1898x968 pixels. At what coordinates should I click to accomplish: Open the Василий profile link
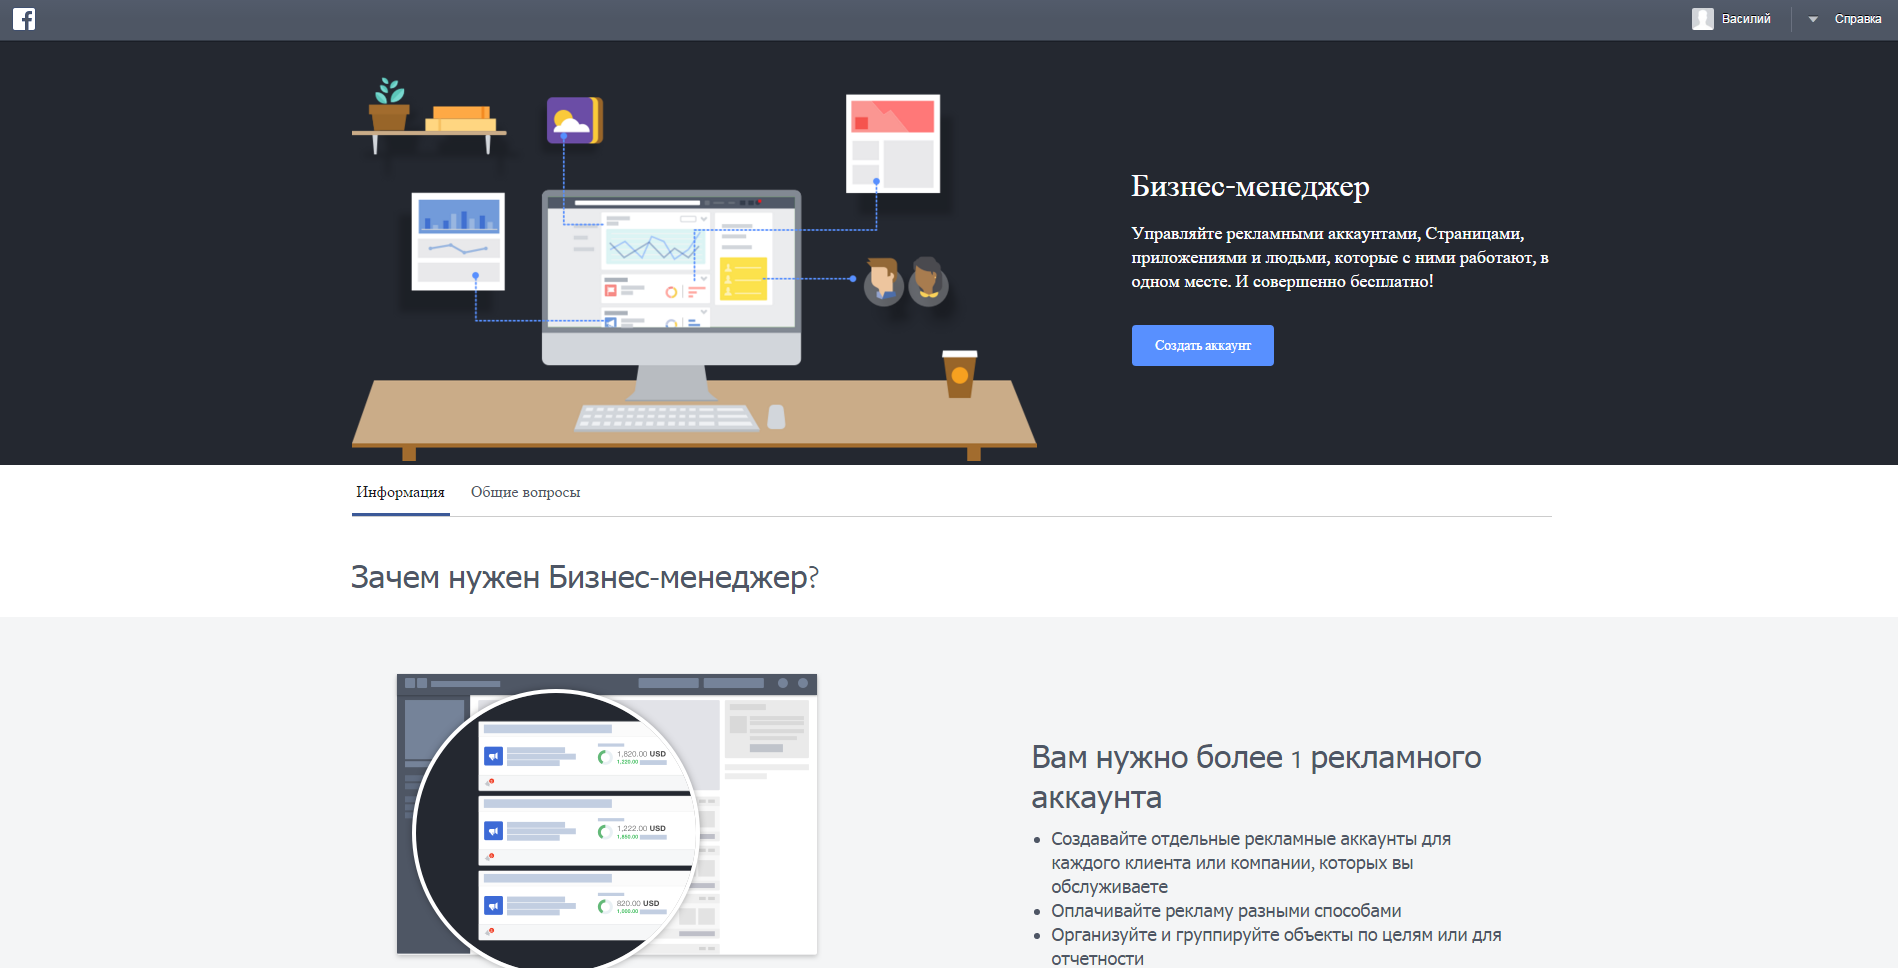(1746, 19)
